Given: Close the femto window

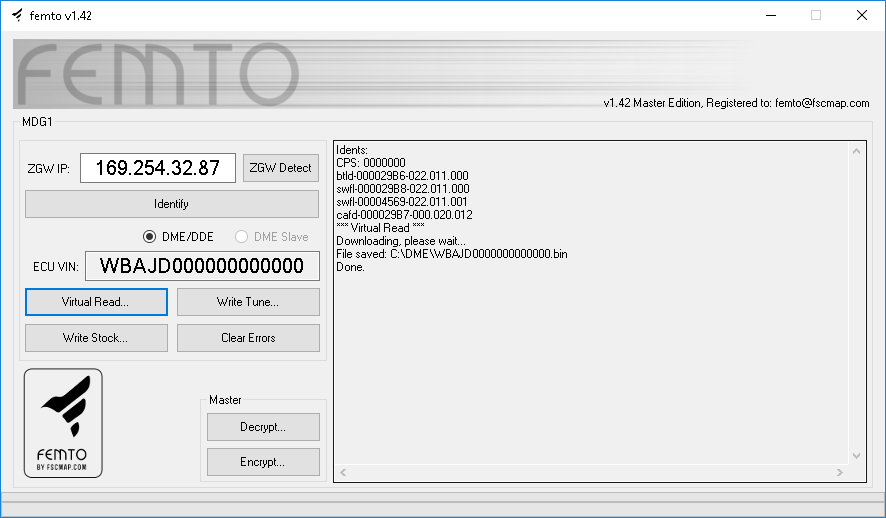Looking at the screenshot, I should [861, 15].
